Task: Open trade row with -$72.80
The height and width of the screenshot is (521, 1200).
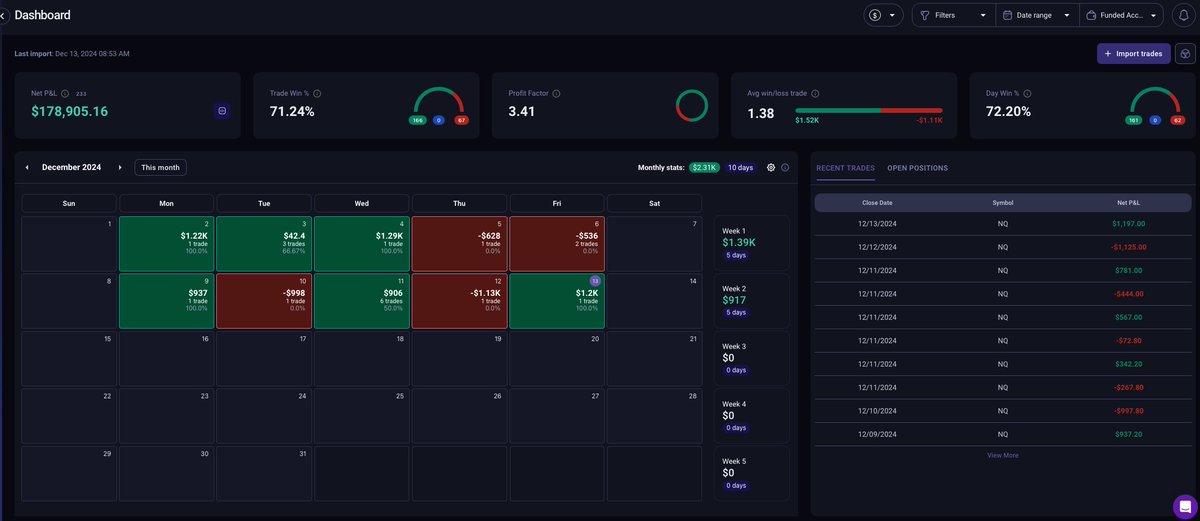Action: 1002,340
